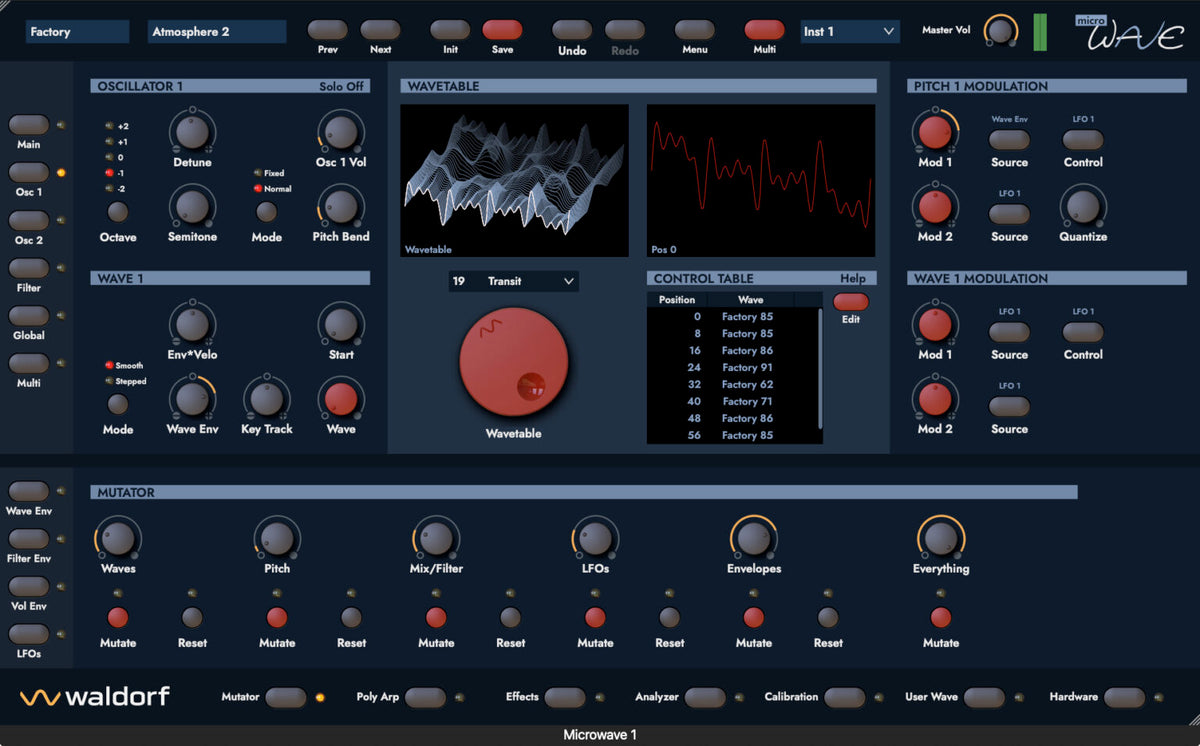
Task: Select the Factory bank field
Action: (78, 32)
